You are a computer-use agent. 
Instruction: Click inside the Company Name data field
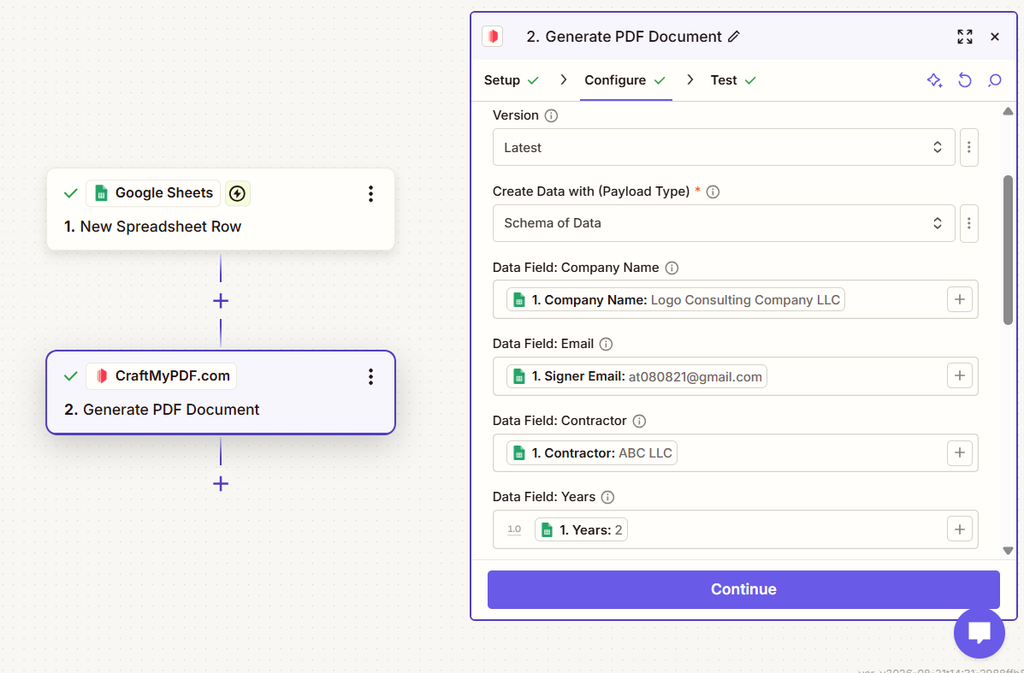(735, 300)
